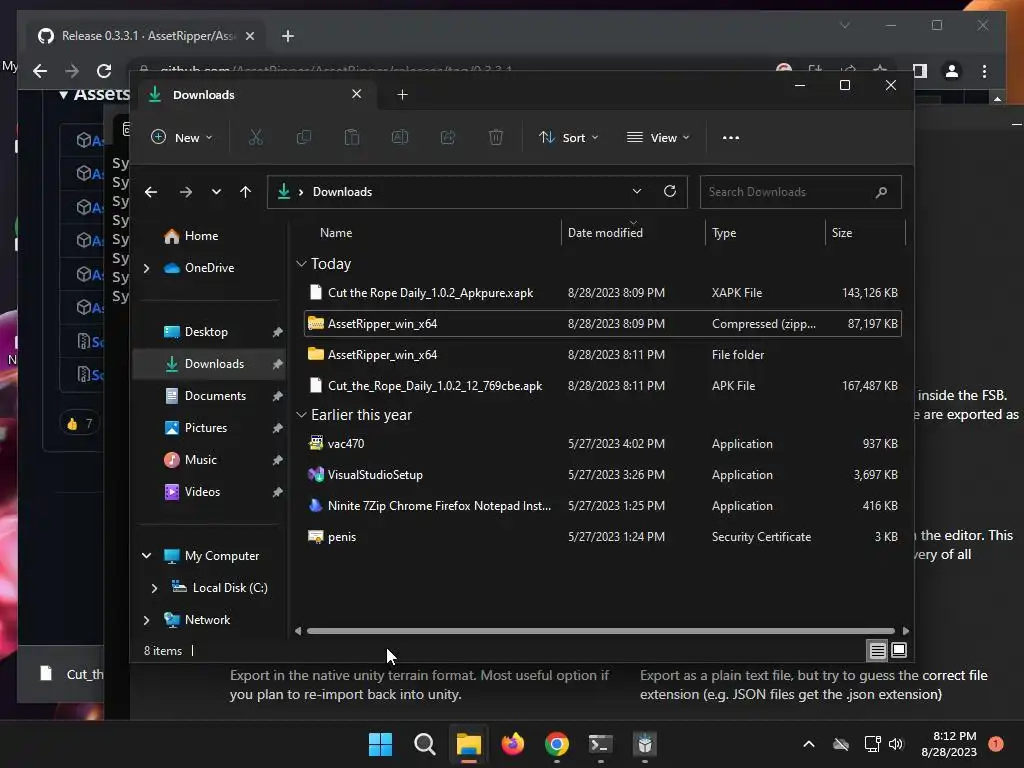Open recent locations chevron dropdown

216,192
